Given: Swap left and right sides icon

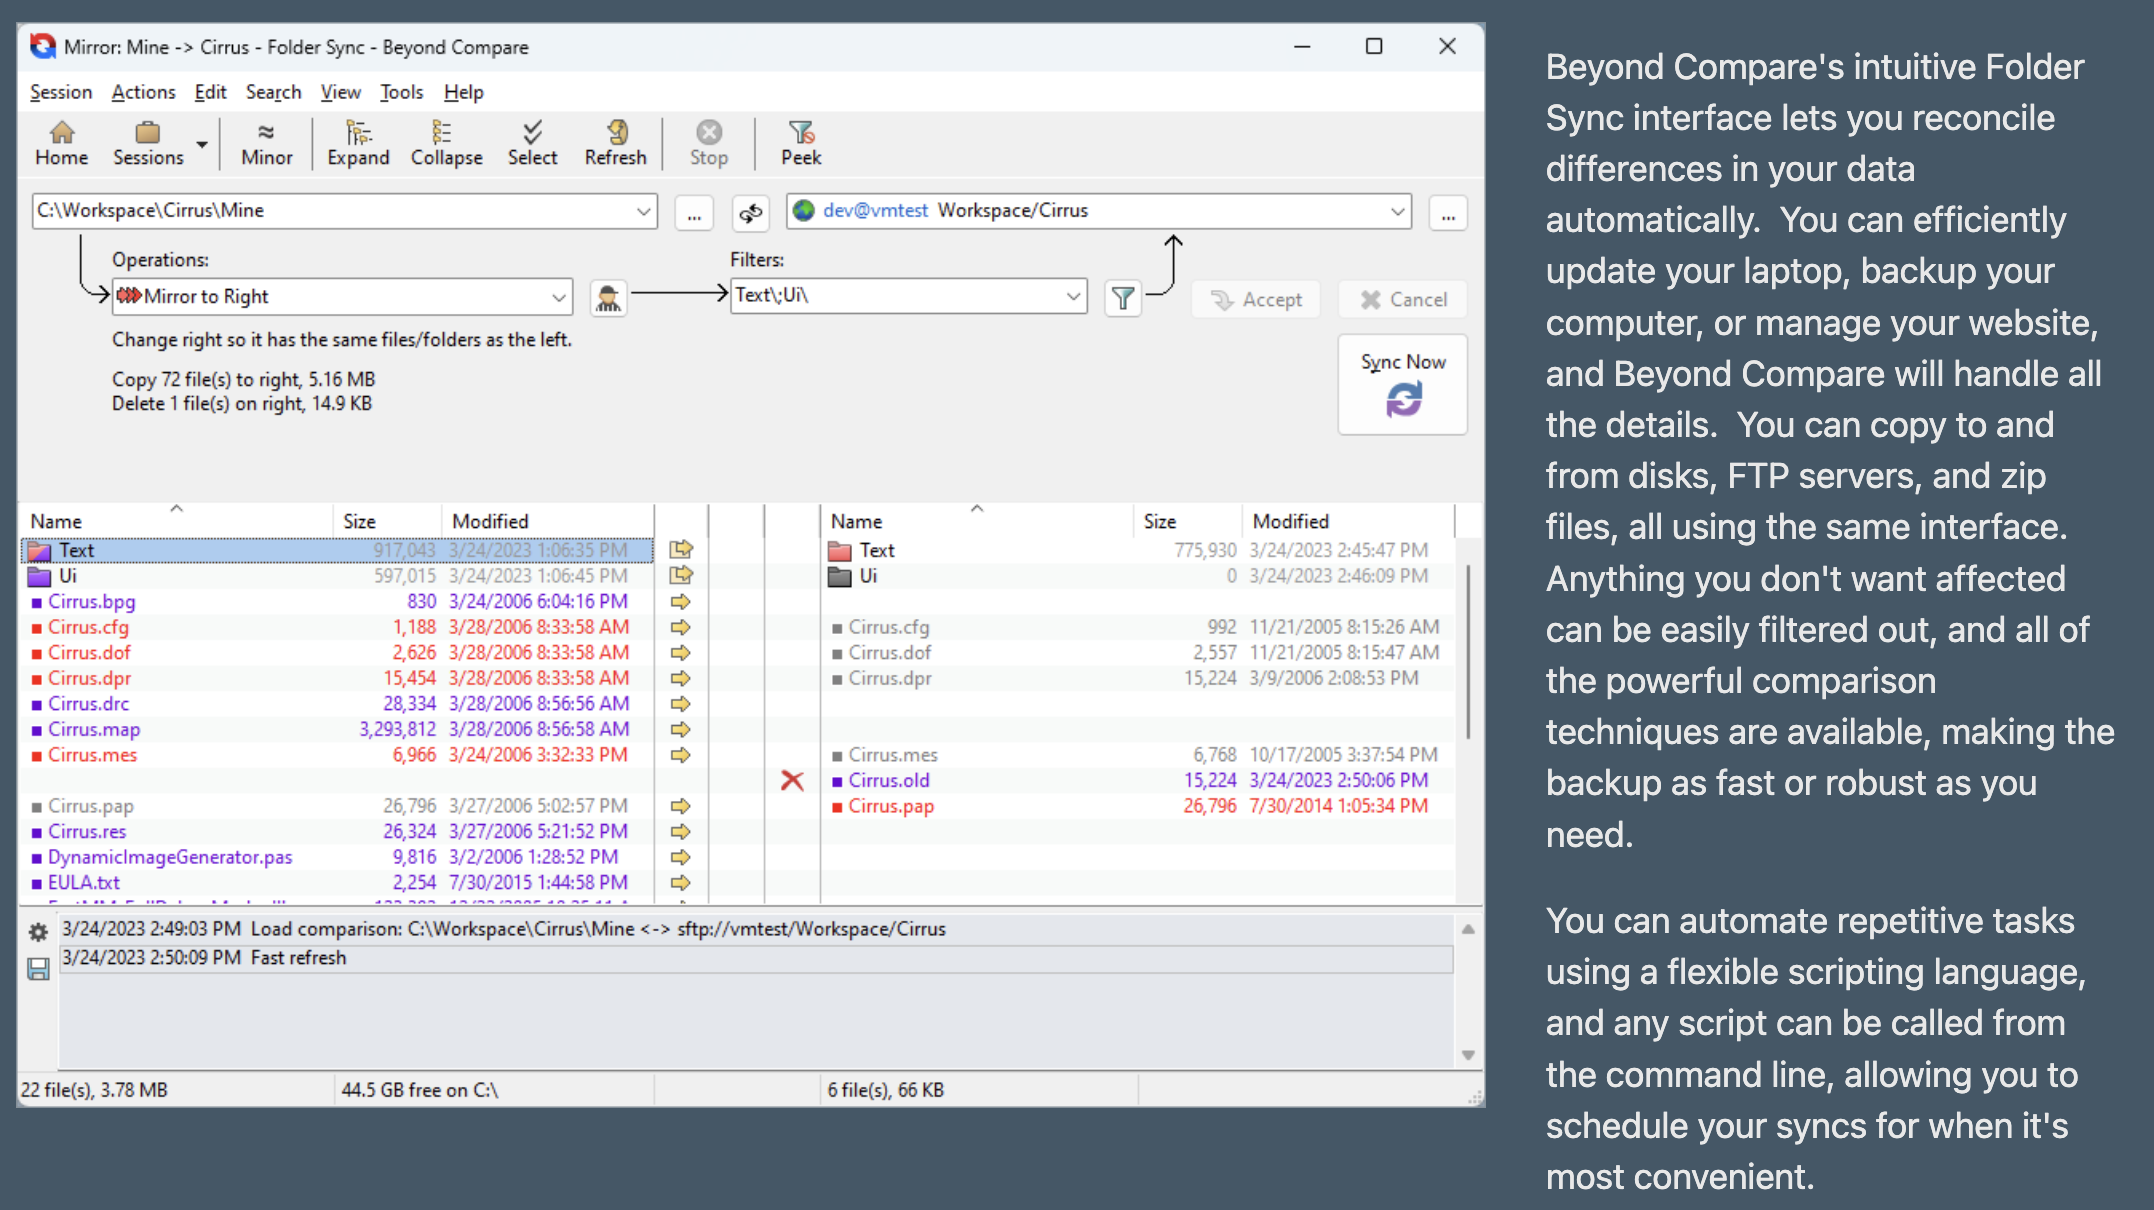Looking at the screenshot, I should (751, 213).
